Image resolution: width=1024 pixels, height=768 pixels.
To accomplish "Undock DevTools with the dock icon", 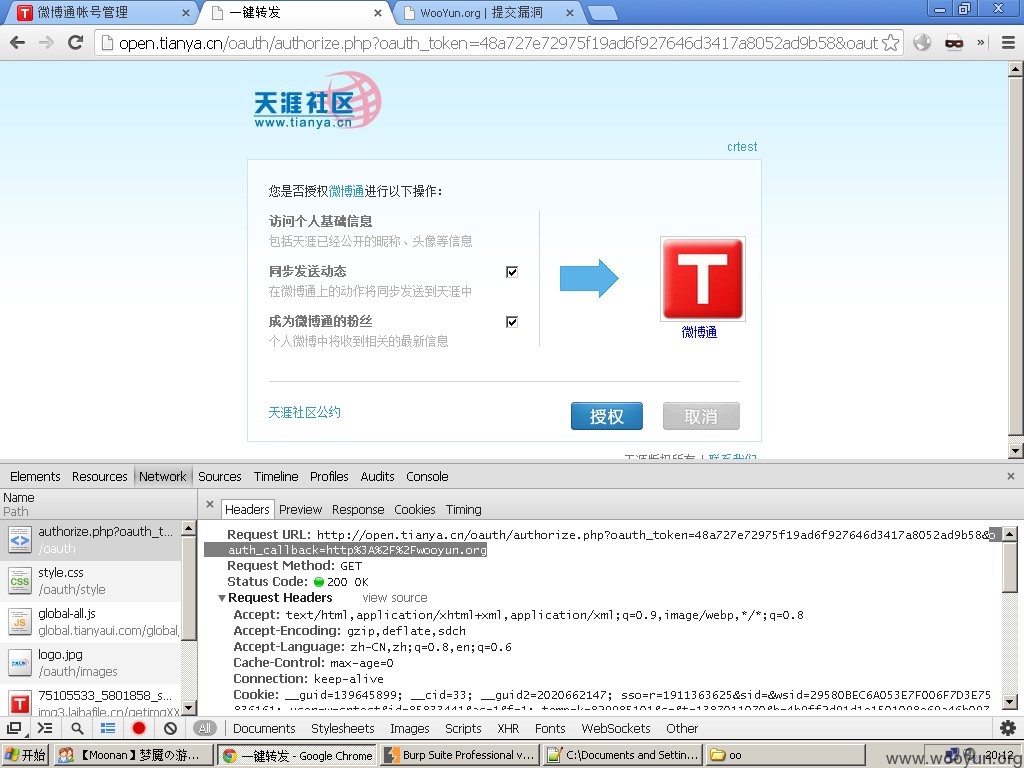I will 14,728.
